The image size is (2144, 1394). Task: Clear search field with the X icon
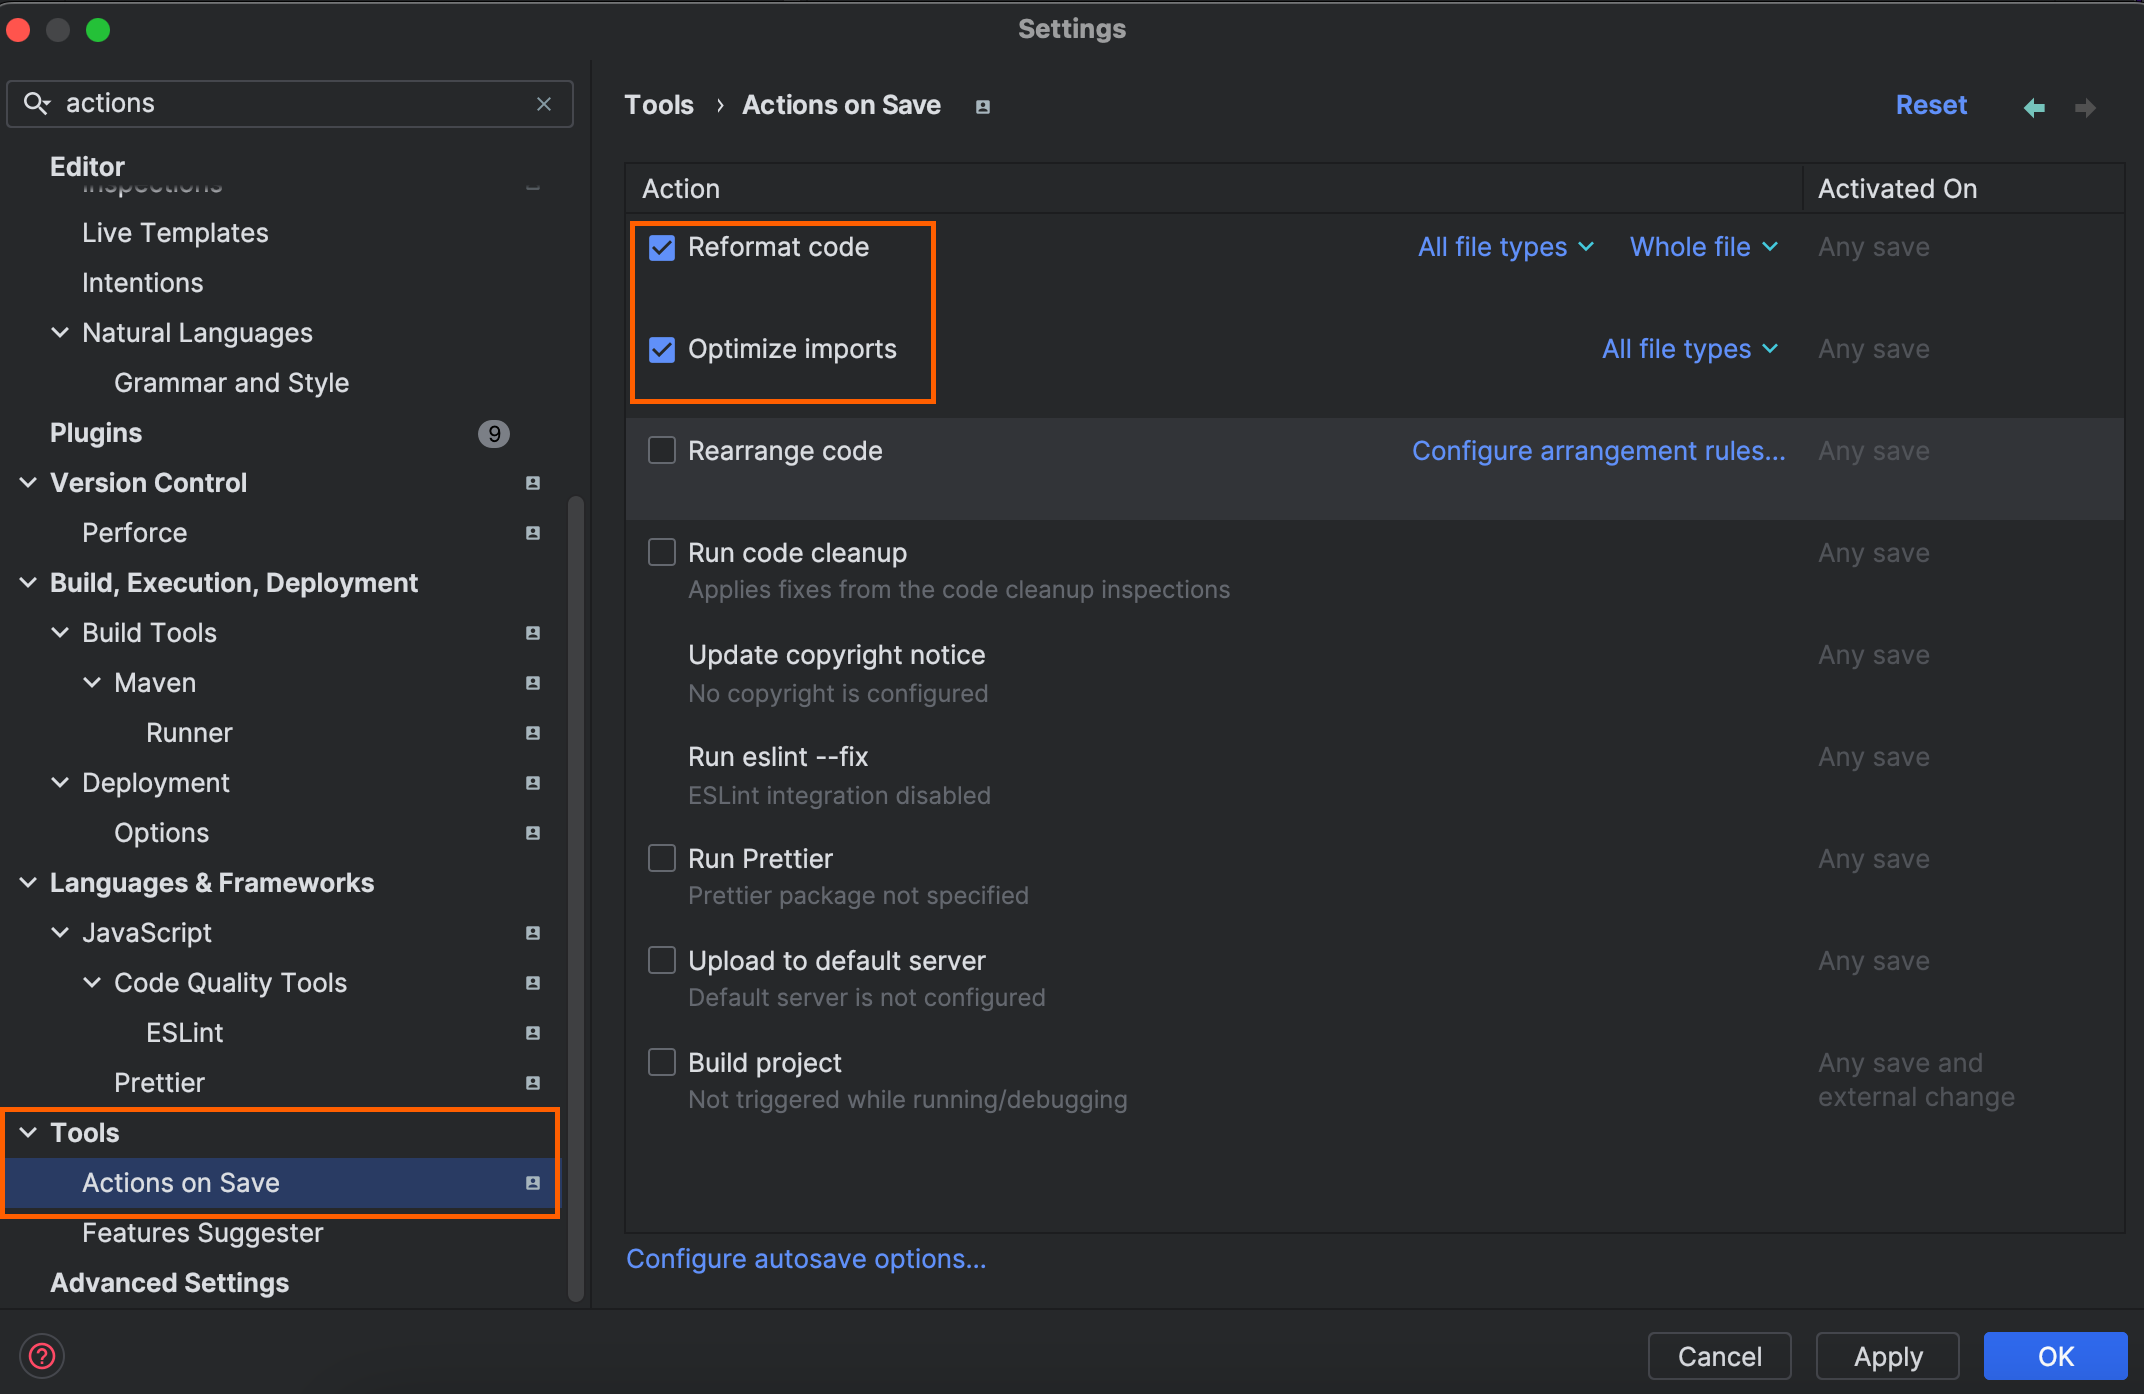point(544,104)
